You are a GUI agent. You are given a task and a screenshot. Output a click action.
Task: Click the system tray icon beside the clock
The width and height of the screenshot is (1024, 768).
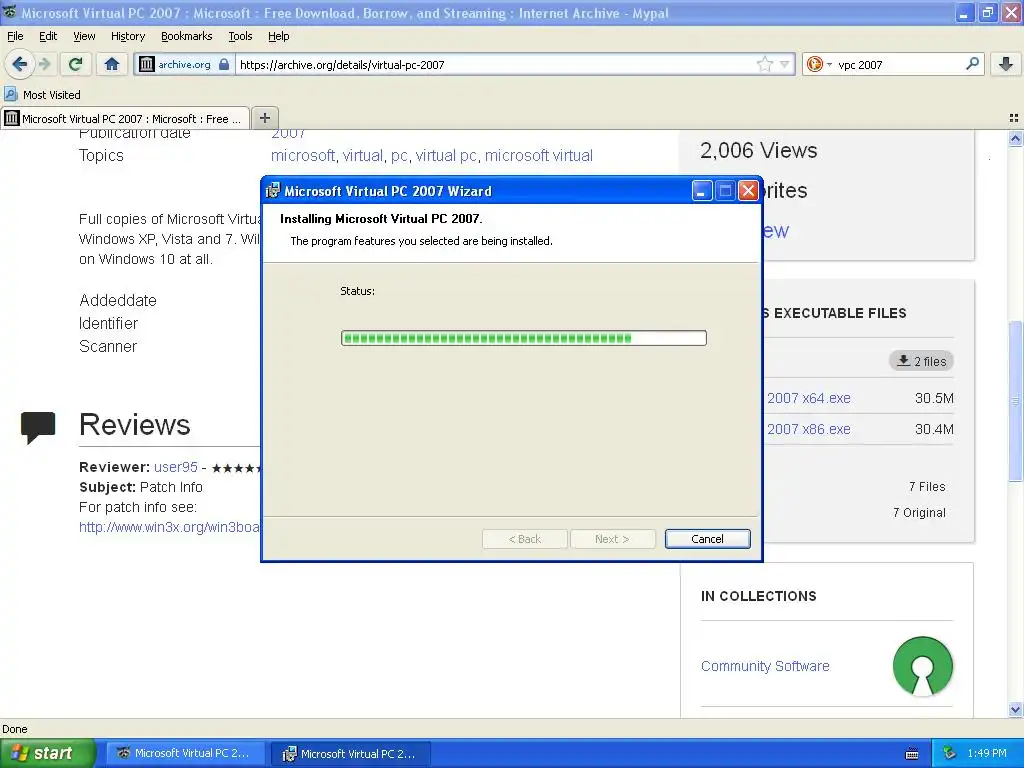pos(950,754)
